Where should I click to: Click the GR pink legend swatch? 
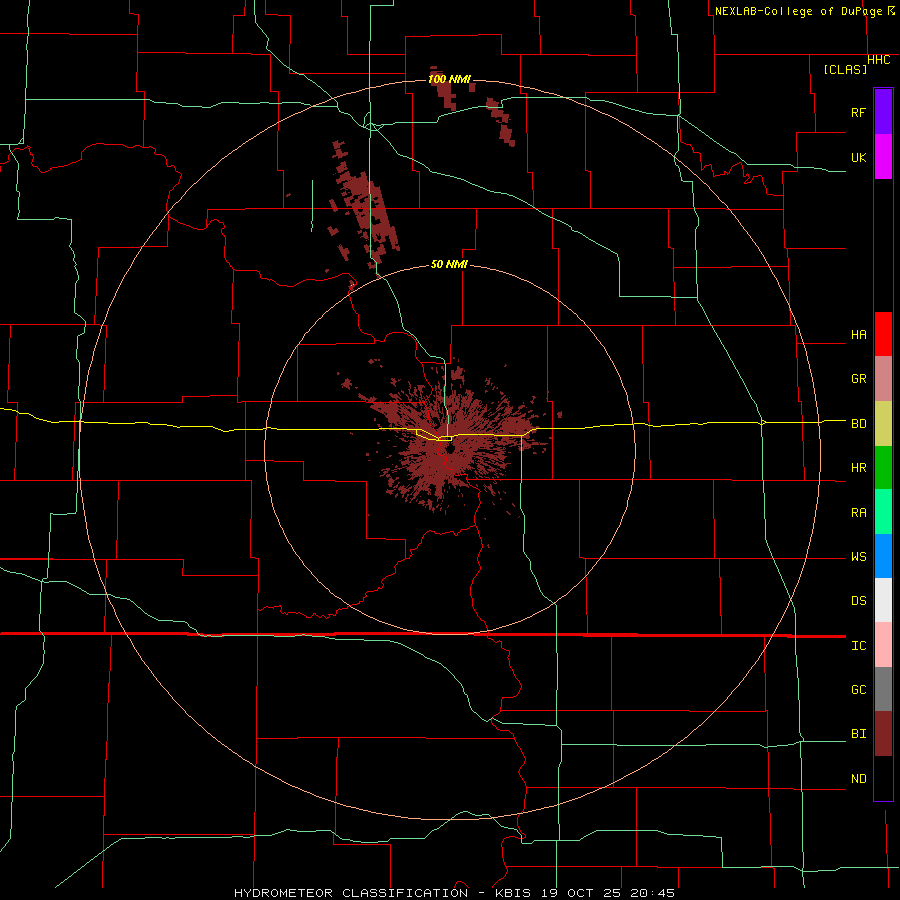click(883, 378)
